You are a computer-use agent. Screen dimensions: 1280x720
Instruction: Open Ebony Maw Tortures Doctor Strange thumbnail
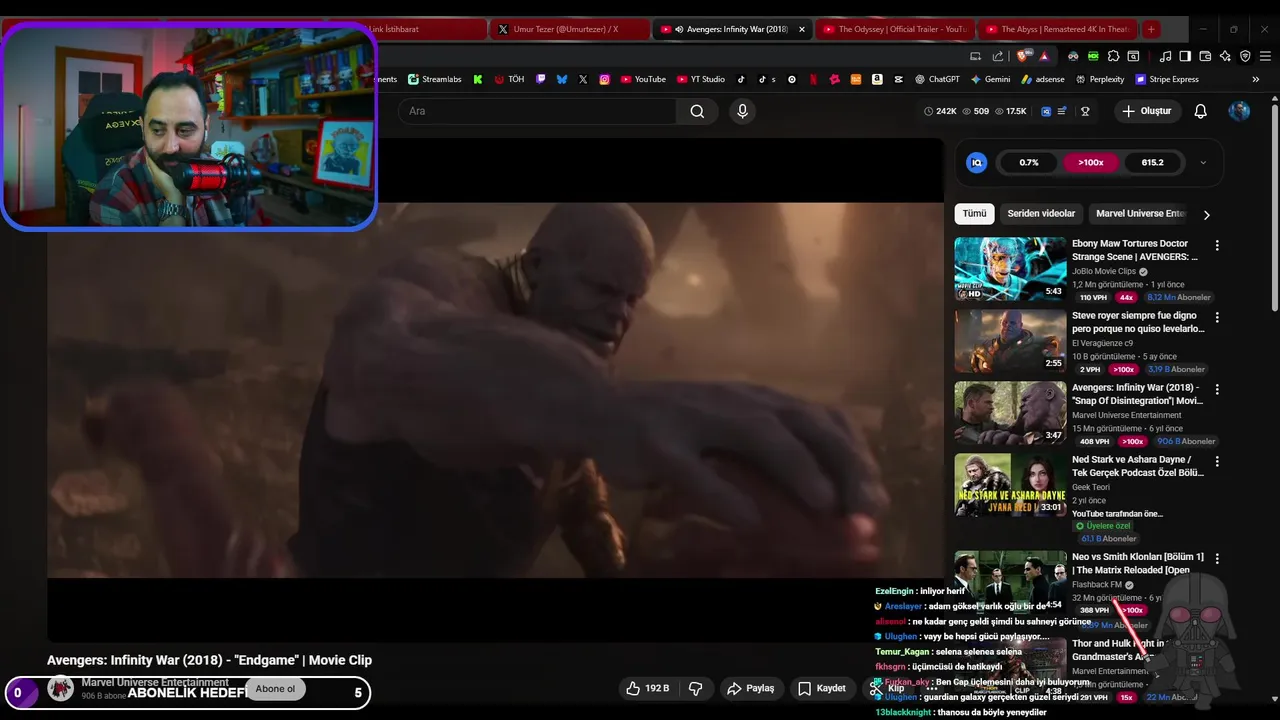click(x=1010, y=269)
